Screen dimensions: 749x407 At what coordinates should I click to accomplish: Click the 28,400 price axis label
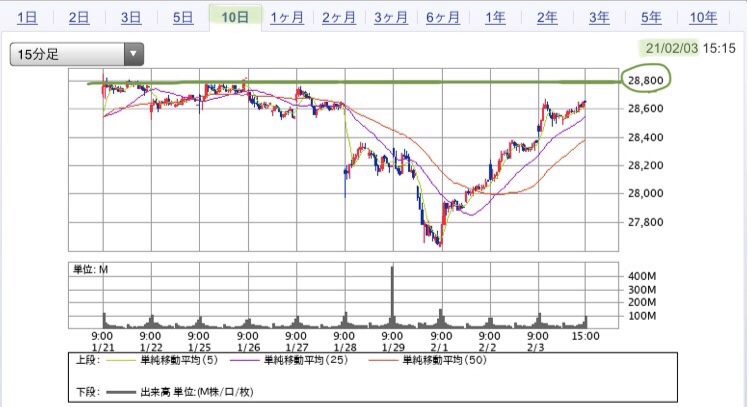click(646, 137)
